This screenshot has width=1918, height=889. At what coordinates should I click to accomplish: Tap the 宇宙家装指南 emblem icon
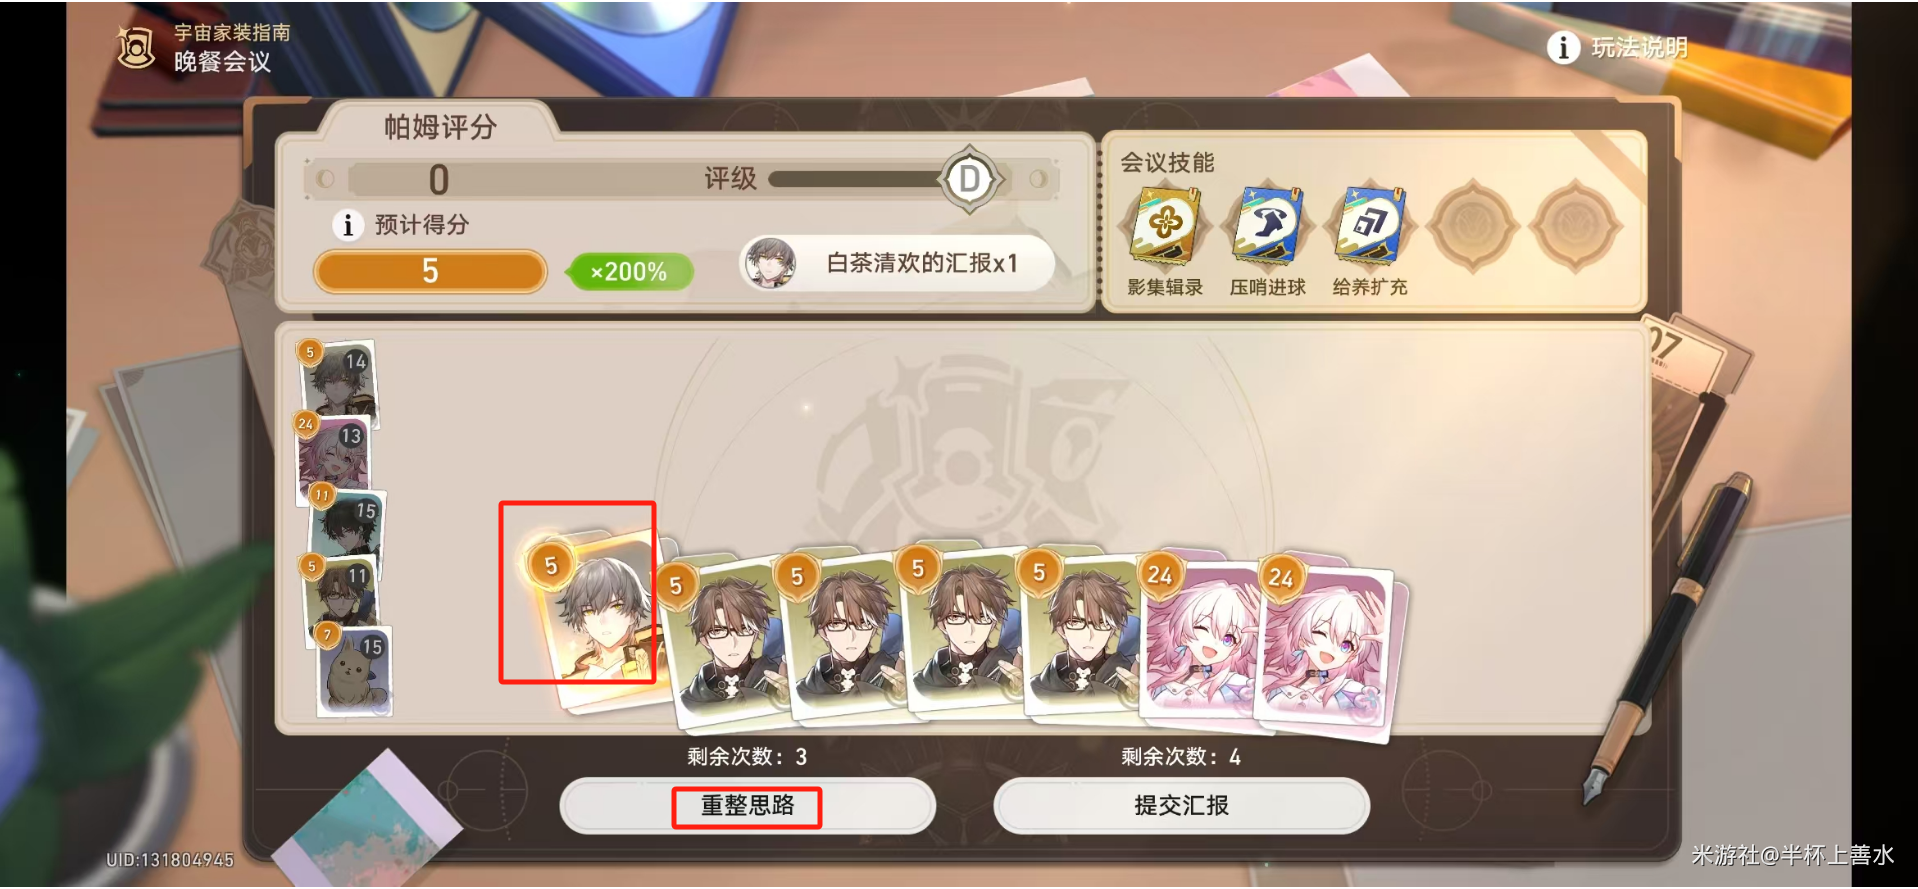point(136,47)
